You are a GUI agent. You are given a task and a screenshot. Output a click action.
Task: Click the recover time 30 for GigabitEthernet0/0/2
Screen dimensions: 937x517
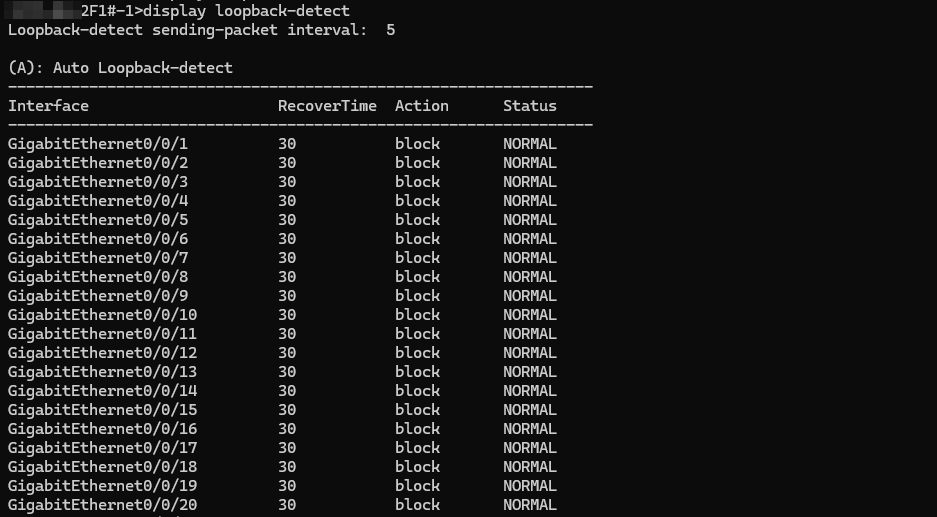click(287, 163)
